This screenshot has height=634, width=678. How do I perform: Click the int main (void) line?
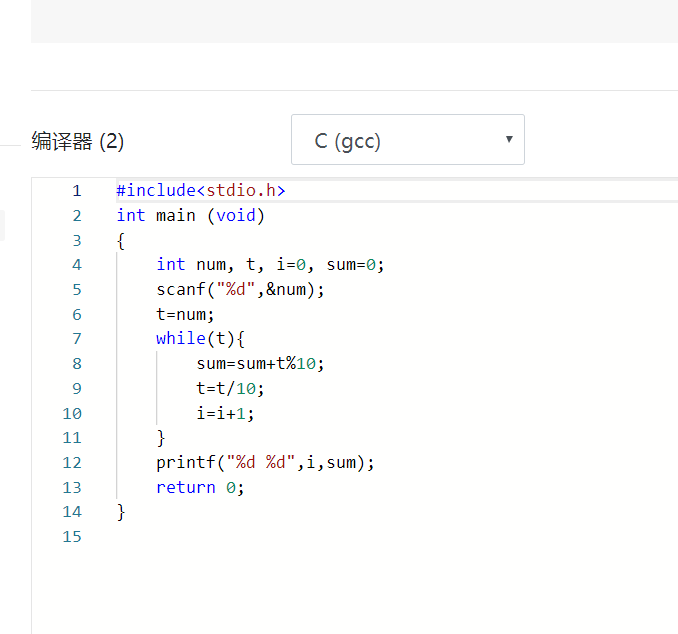point(190,215)
